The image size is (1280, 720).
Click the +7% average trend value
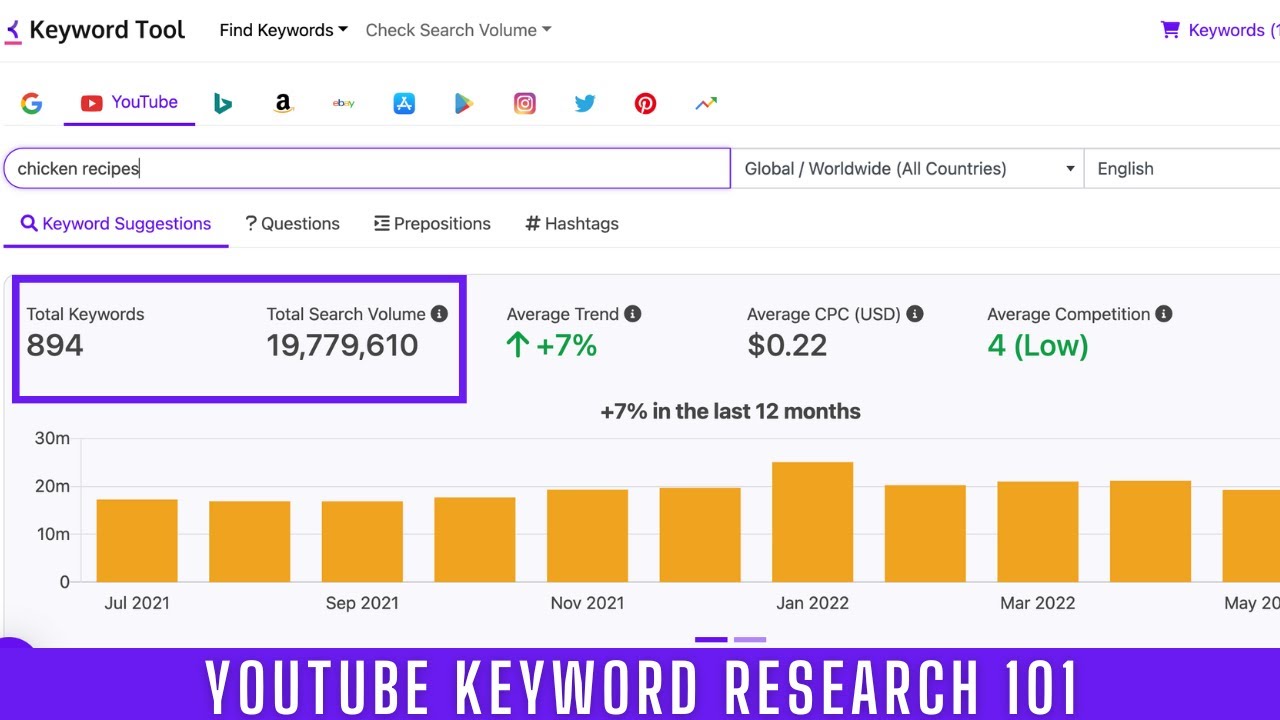(552, 346)
